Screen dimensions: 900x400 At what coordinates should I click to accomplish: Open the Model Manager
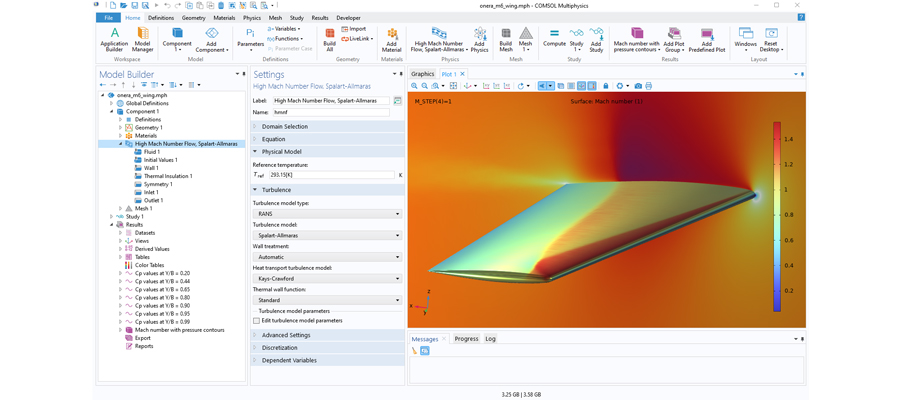click(x=143, y=38)
